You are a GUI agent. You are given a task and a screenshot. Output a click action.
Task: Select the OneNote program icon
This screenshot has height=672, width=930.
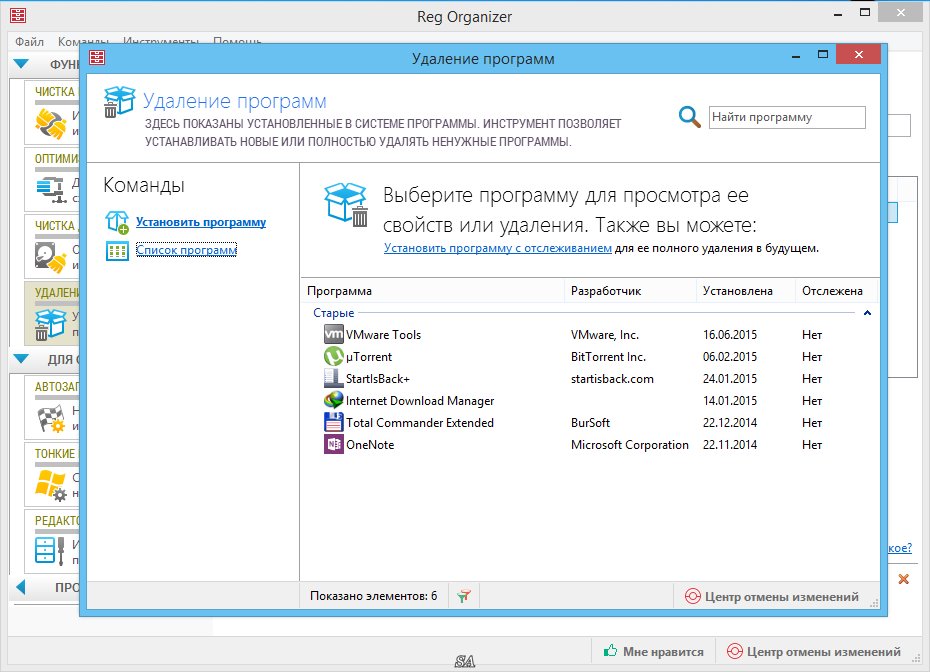(333, 444)
